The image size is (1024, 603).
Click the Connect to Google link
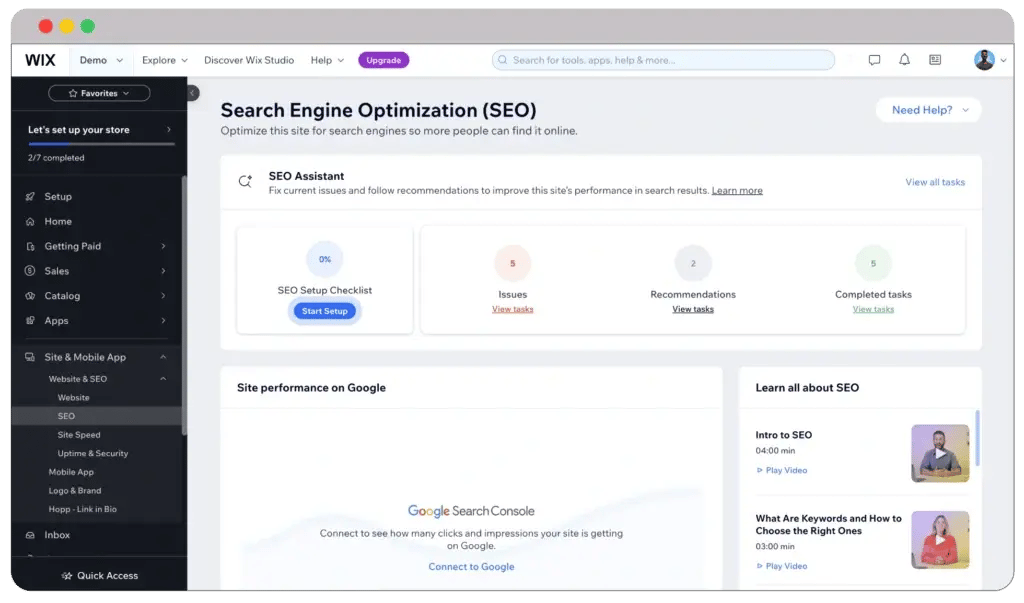coord(471,567)
